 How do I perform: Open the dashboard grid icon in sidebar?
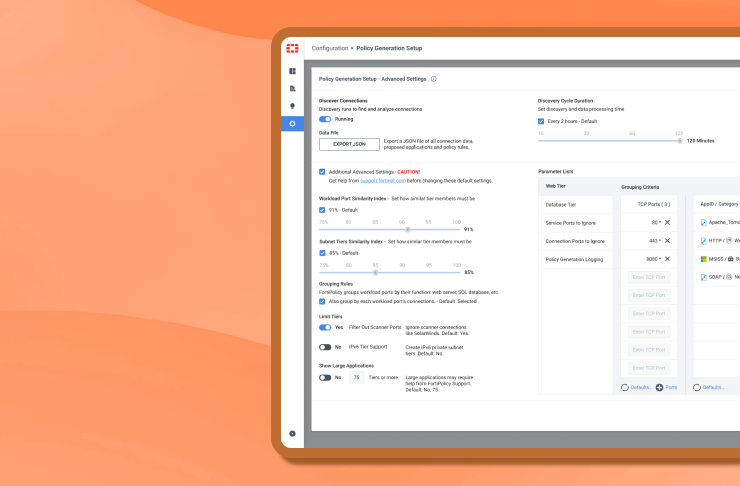point(292,71)
